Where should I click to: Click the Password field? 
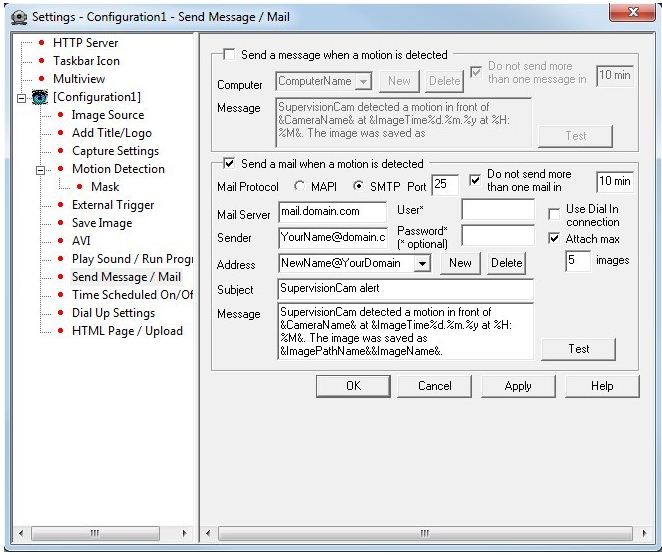point(498,235)
